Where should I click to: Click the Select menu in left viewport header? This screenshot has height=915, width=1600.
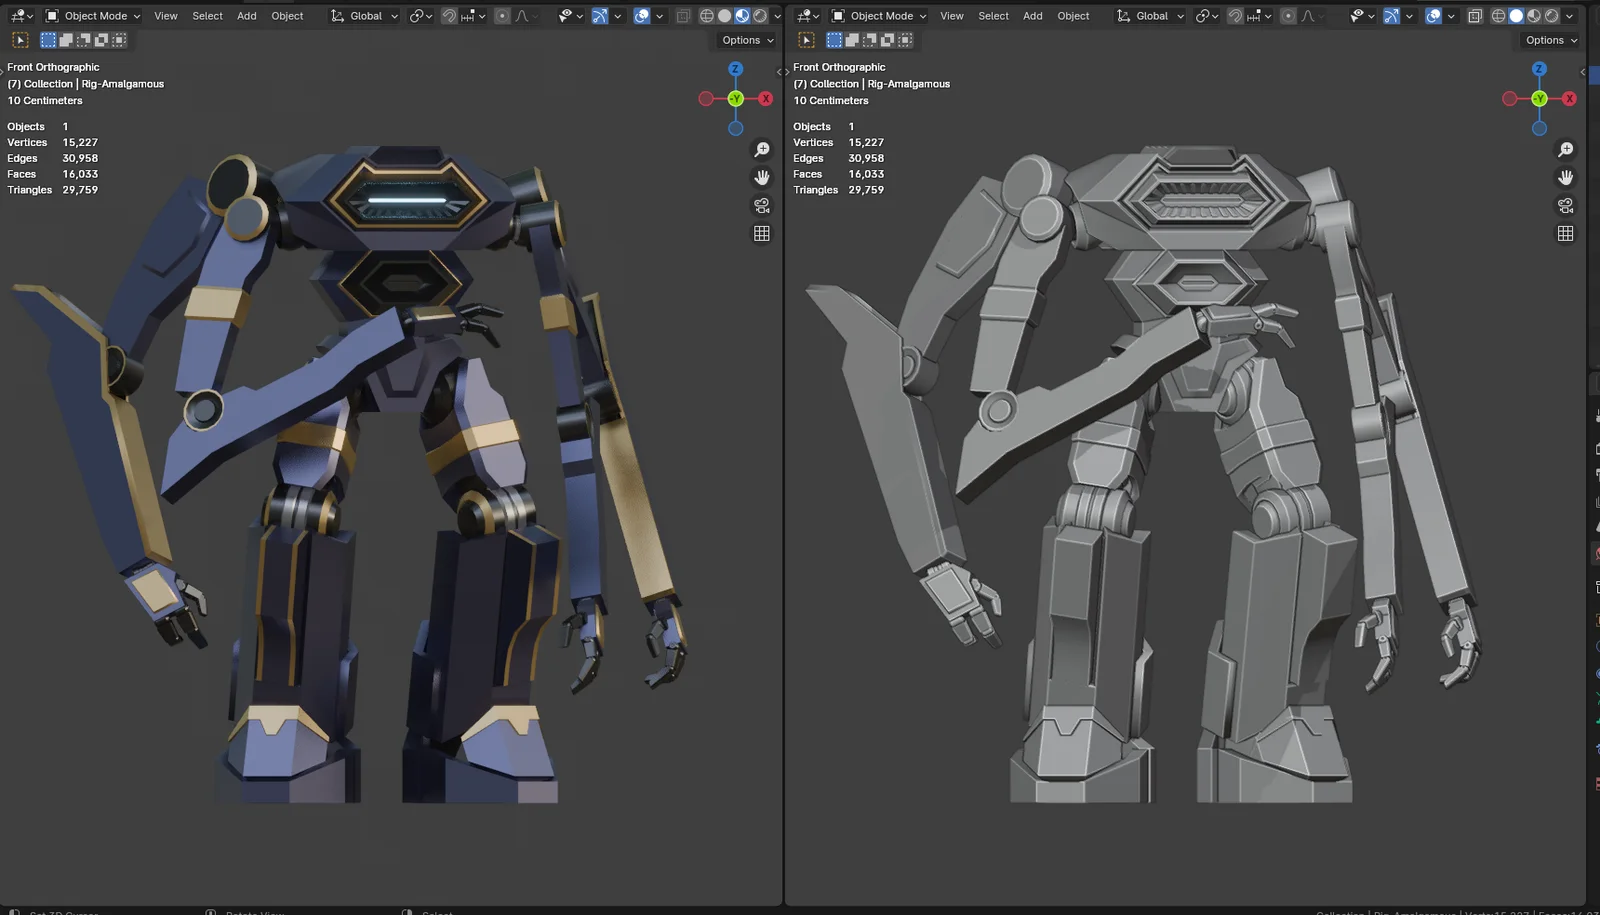[207, 15]
